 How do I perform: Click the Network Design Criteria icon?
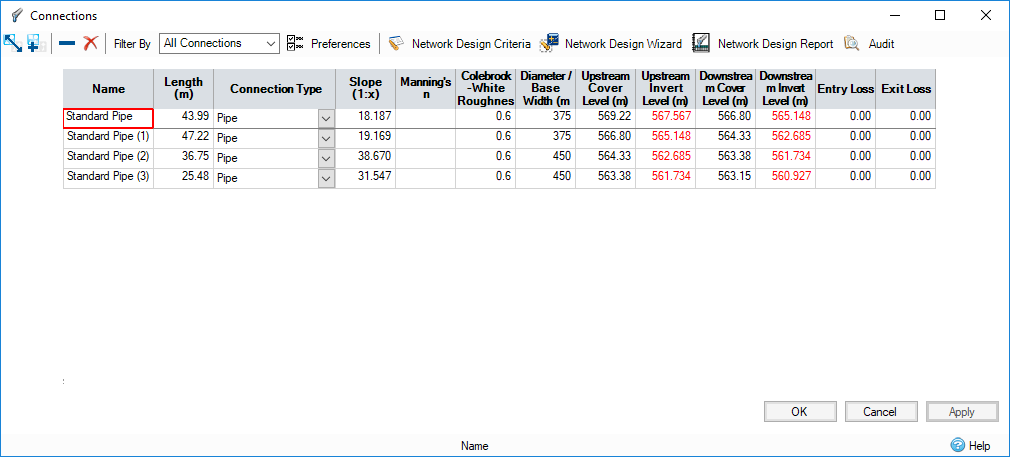(395, 43)
